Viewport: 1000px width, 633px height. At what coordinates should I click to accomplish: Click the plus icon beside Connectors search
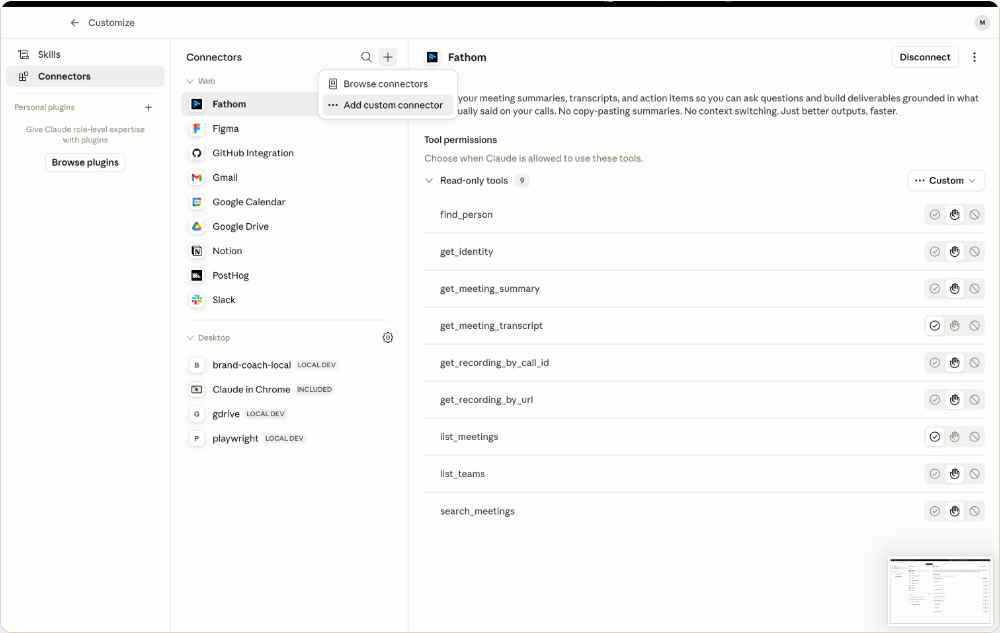[x=388, y=57]
